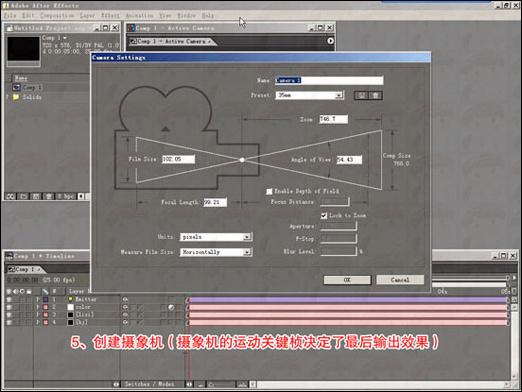
Task: Click the white solid icon of color layer
Action: [x=71, y=307]
